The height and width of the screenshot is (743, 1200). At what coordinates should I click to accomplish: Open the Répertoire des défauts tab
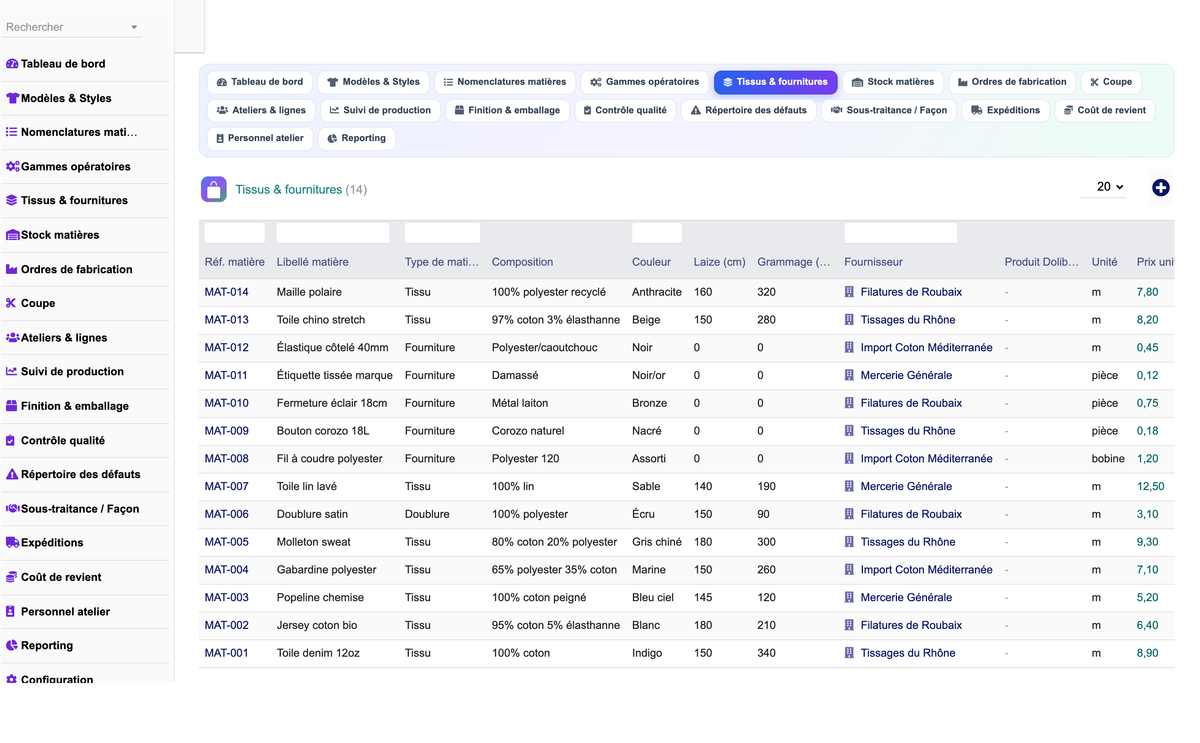pyautogui.click(x=749, y=110)
